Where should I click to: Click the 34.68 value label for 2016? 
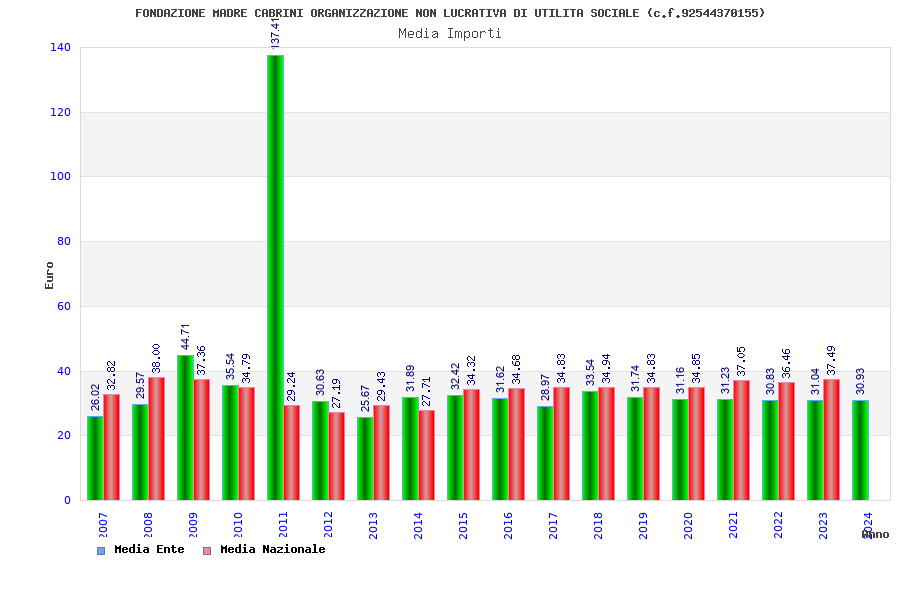[517, 369]
